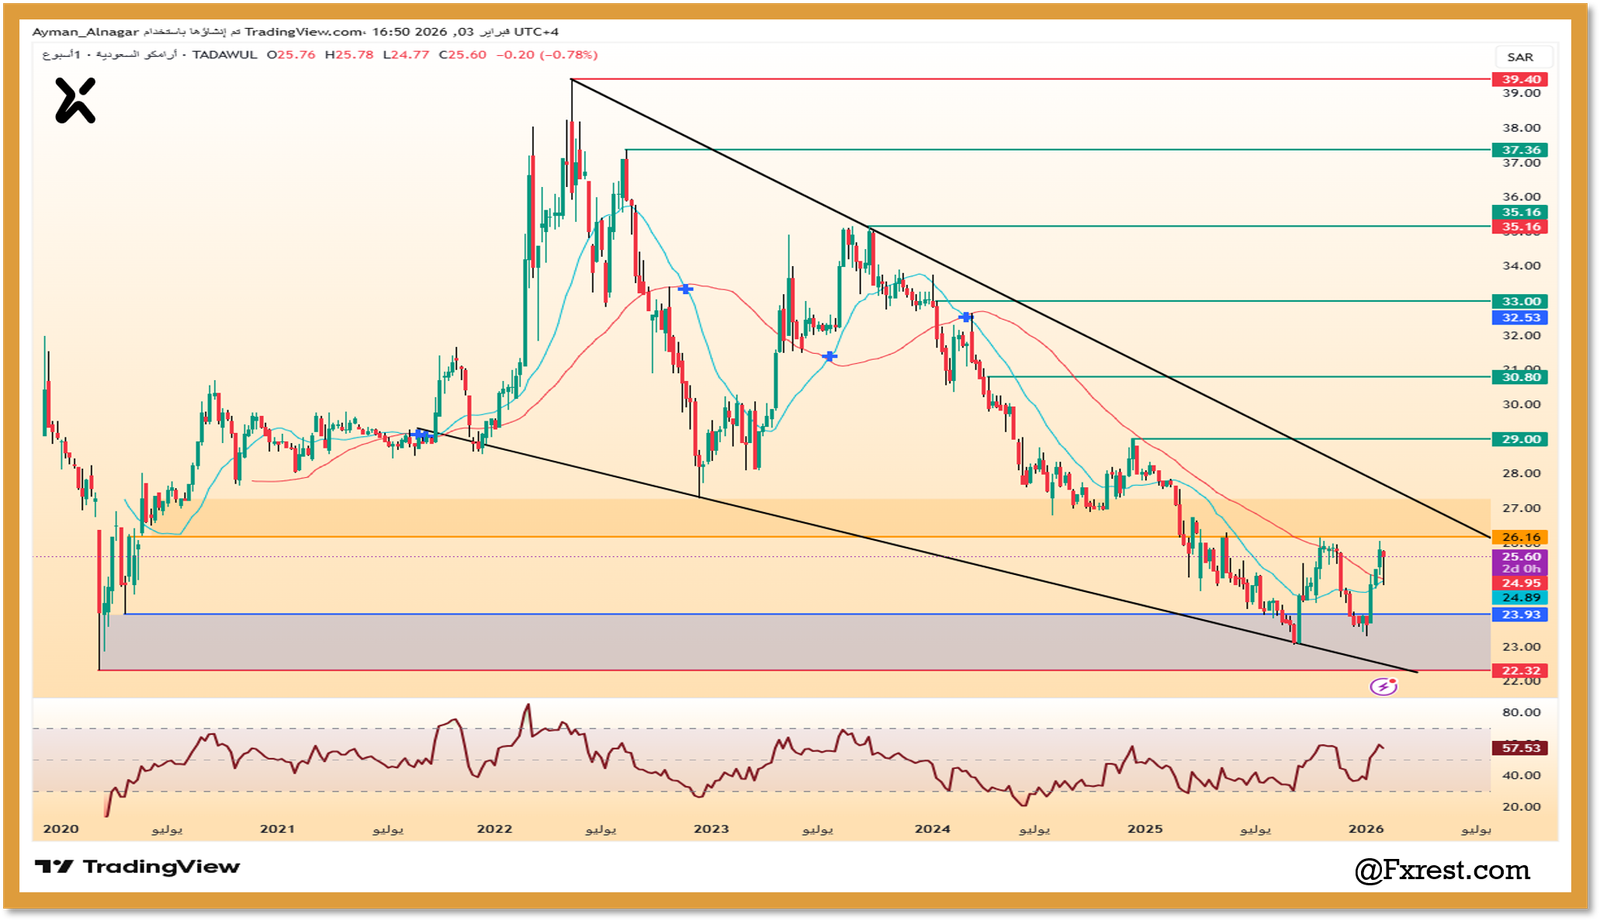Open the SAR currency selector
This screenshot has height=921, width=1600.
click(x=1520, y=57)
